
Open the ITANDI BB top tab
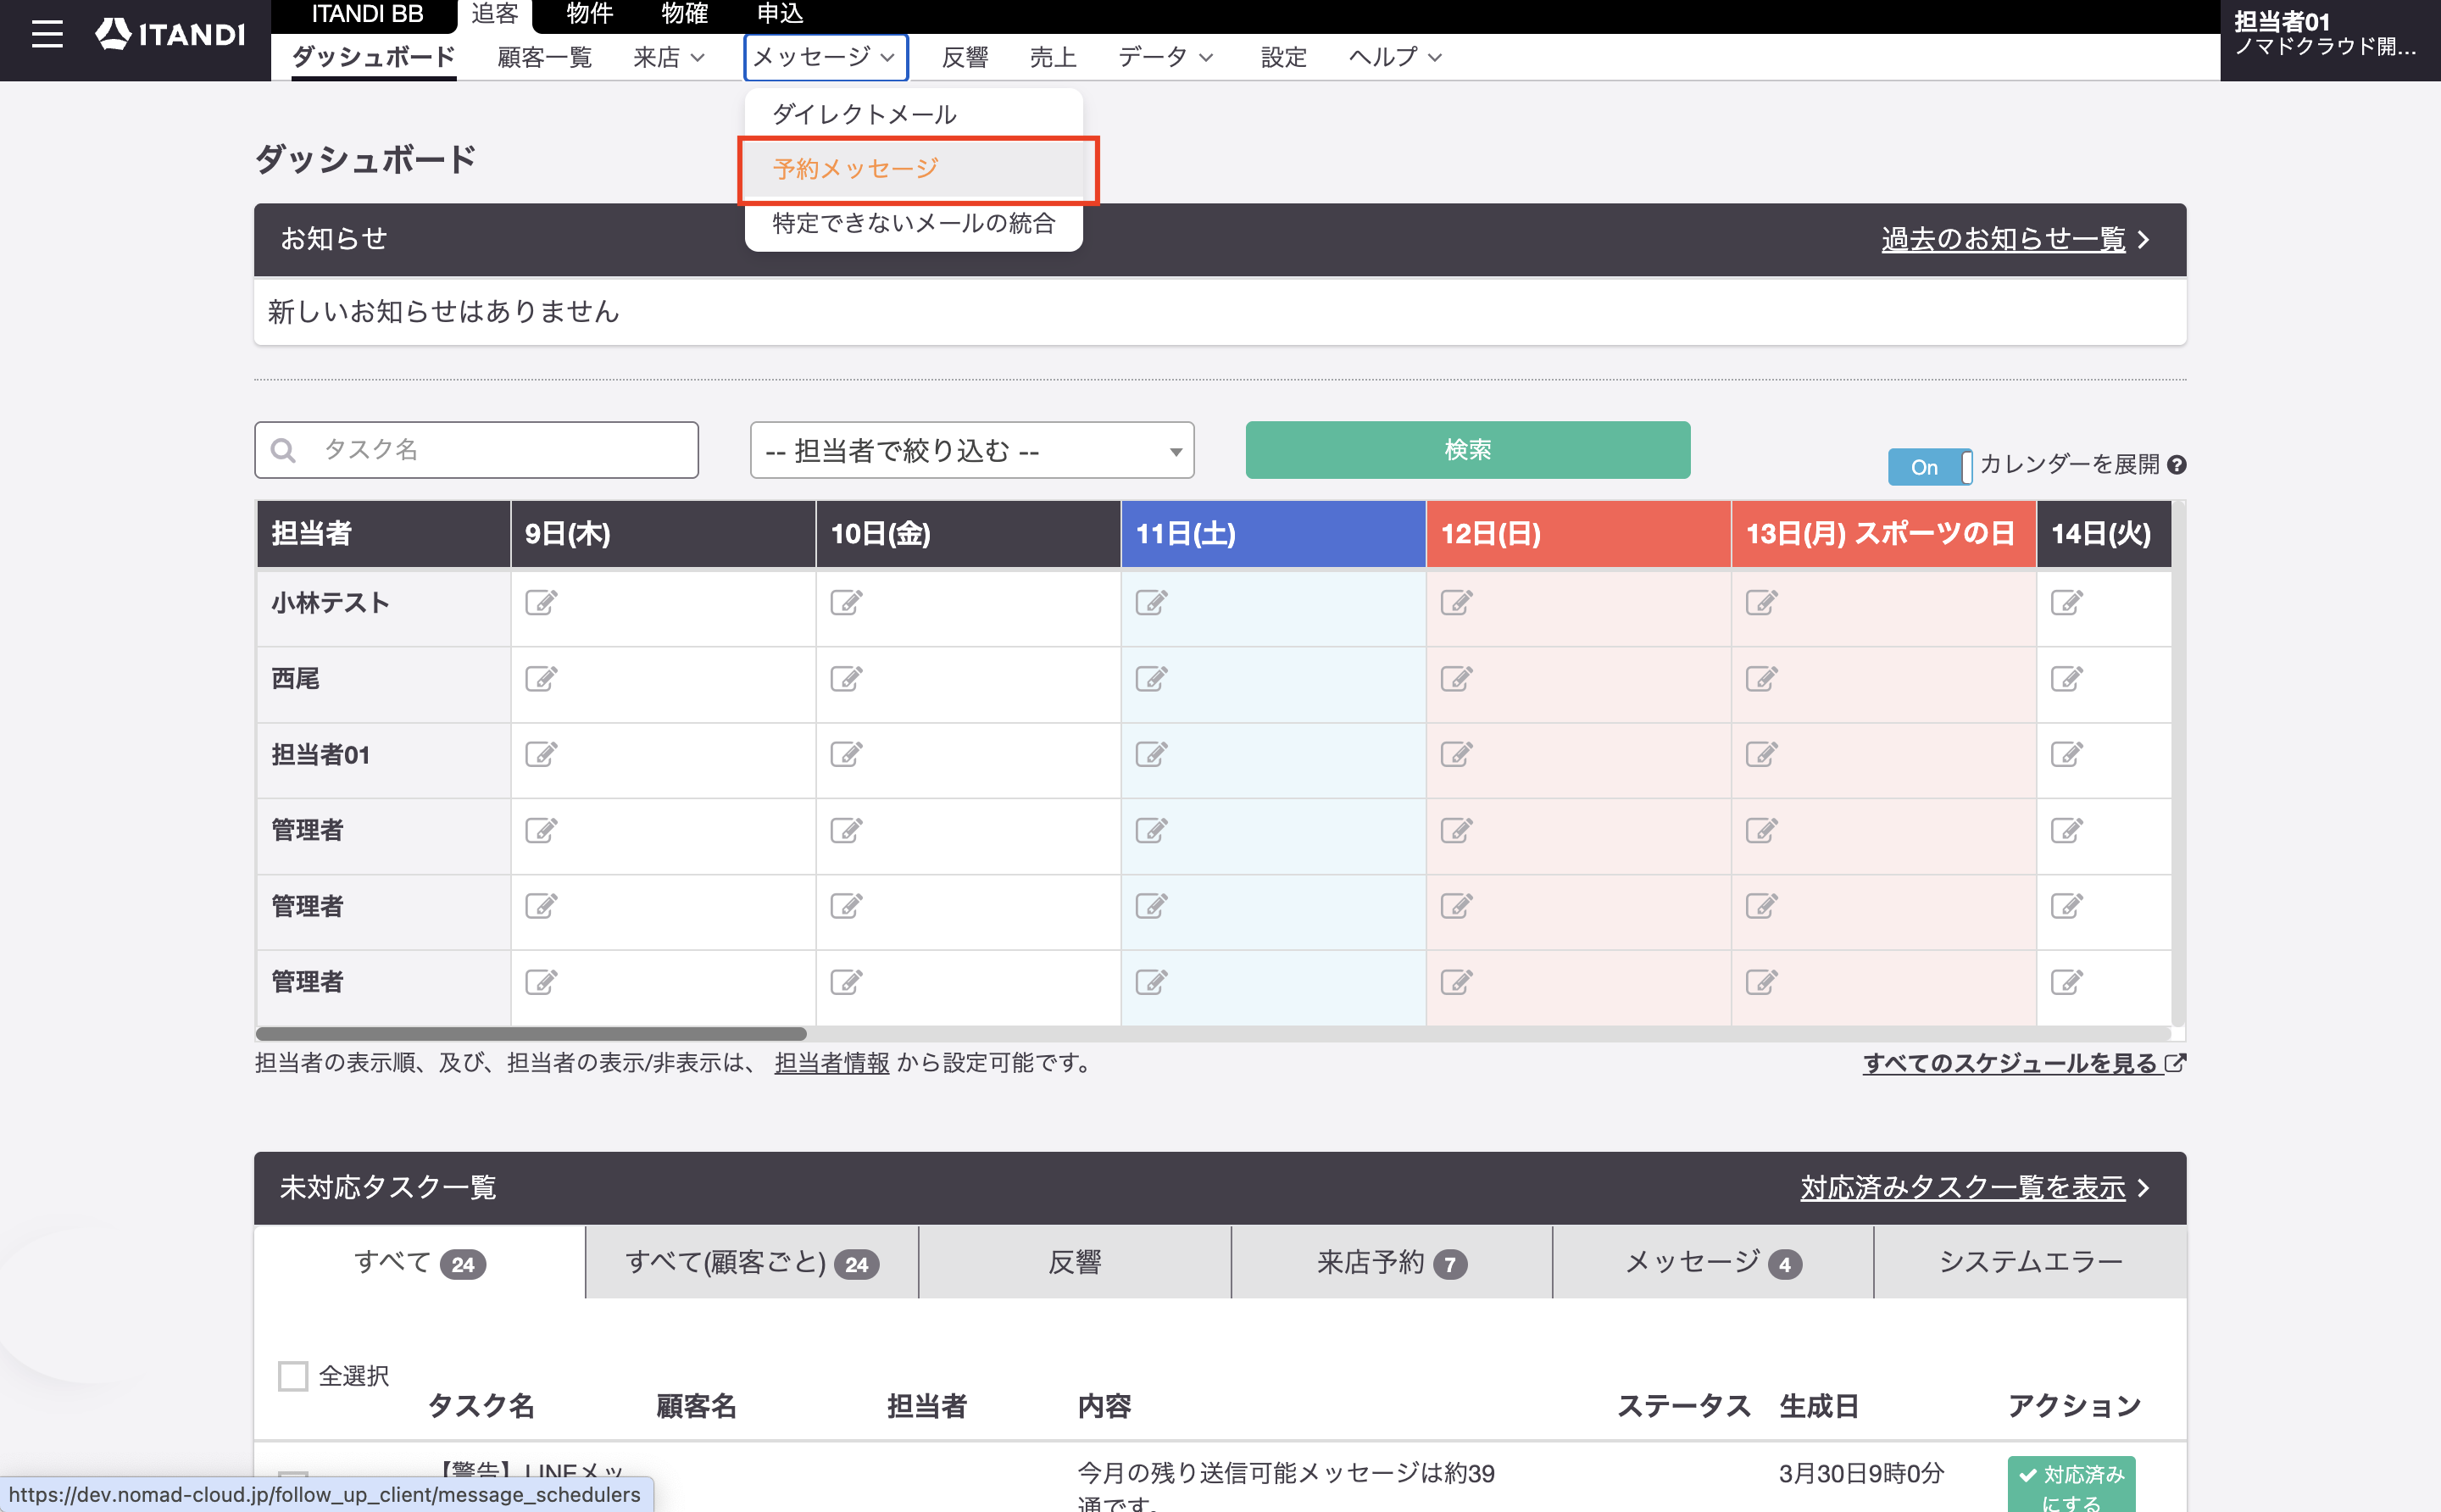coord(367,14)
